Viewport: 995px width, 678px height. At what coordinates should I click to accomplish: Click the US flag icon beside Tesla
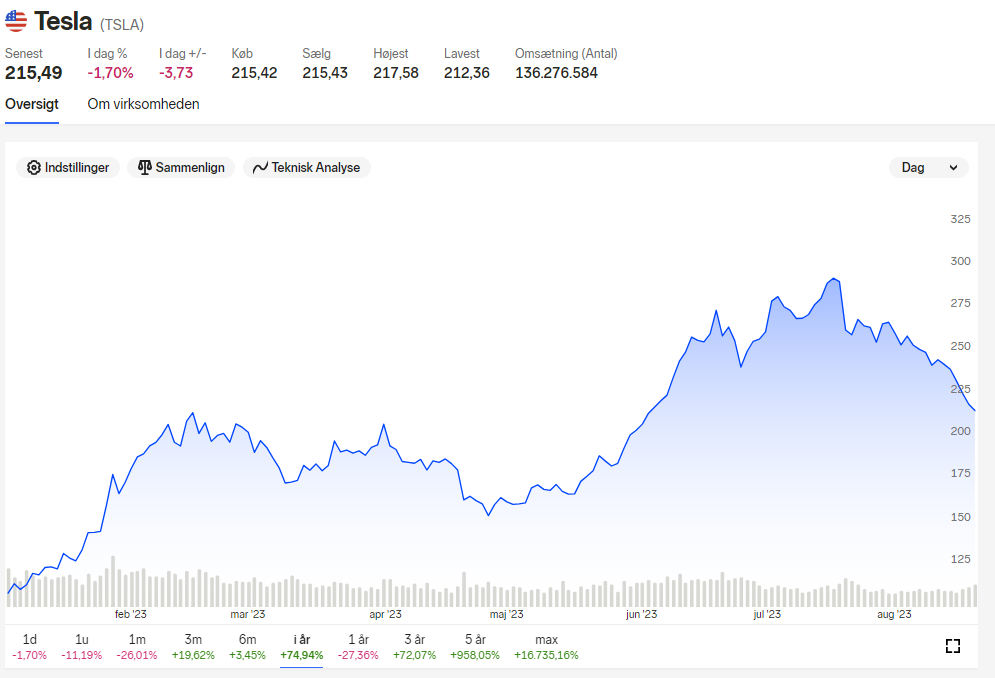16,21
